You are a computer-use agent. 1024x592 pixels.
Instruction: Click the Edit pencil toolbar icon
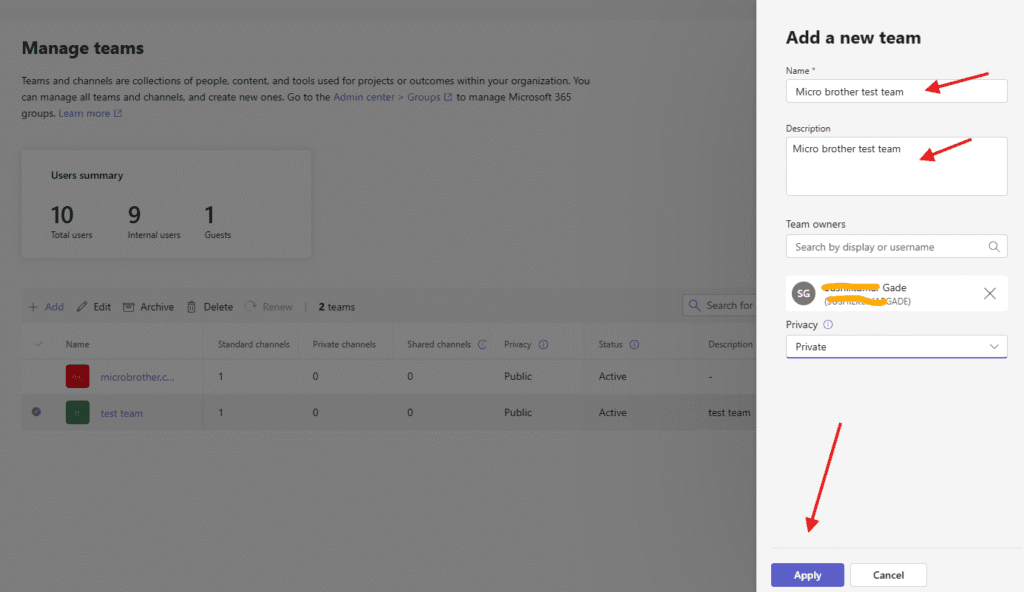(x=82, y=307)
